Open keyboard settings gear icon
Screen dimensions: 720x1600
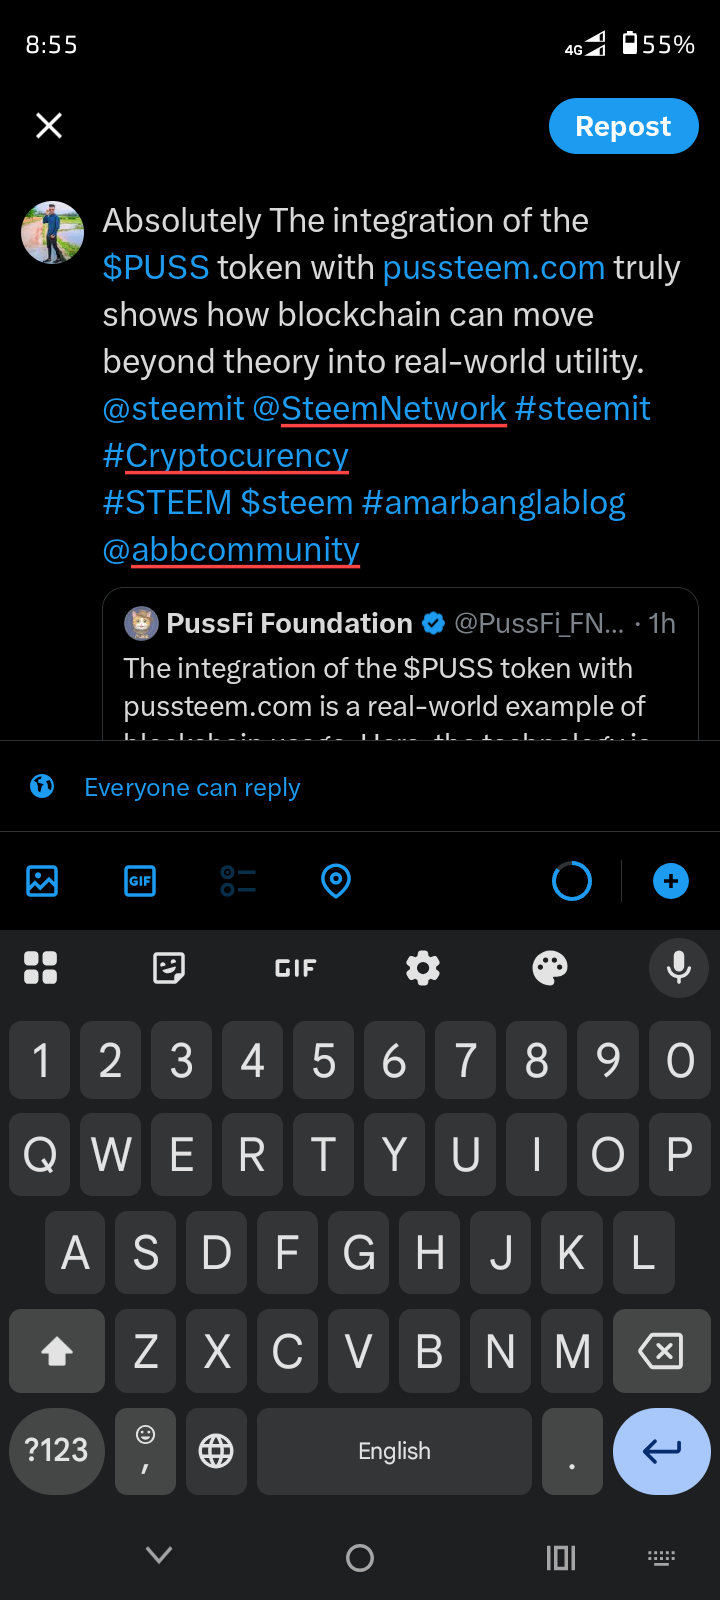tap(423, 968)
